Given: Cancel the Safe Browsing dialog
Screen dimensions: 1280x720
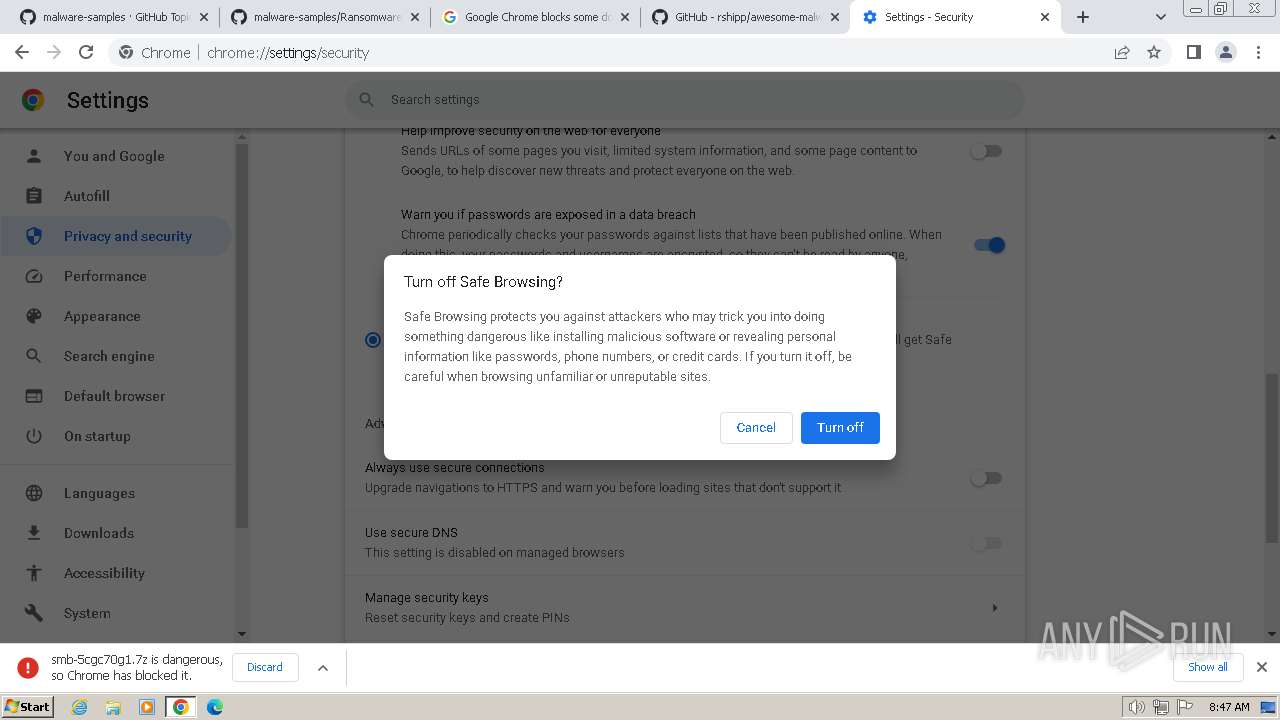Looking at the screenshot, I should [756, 428].
